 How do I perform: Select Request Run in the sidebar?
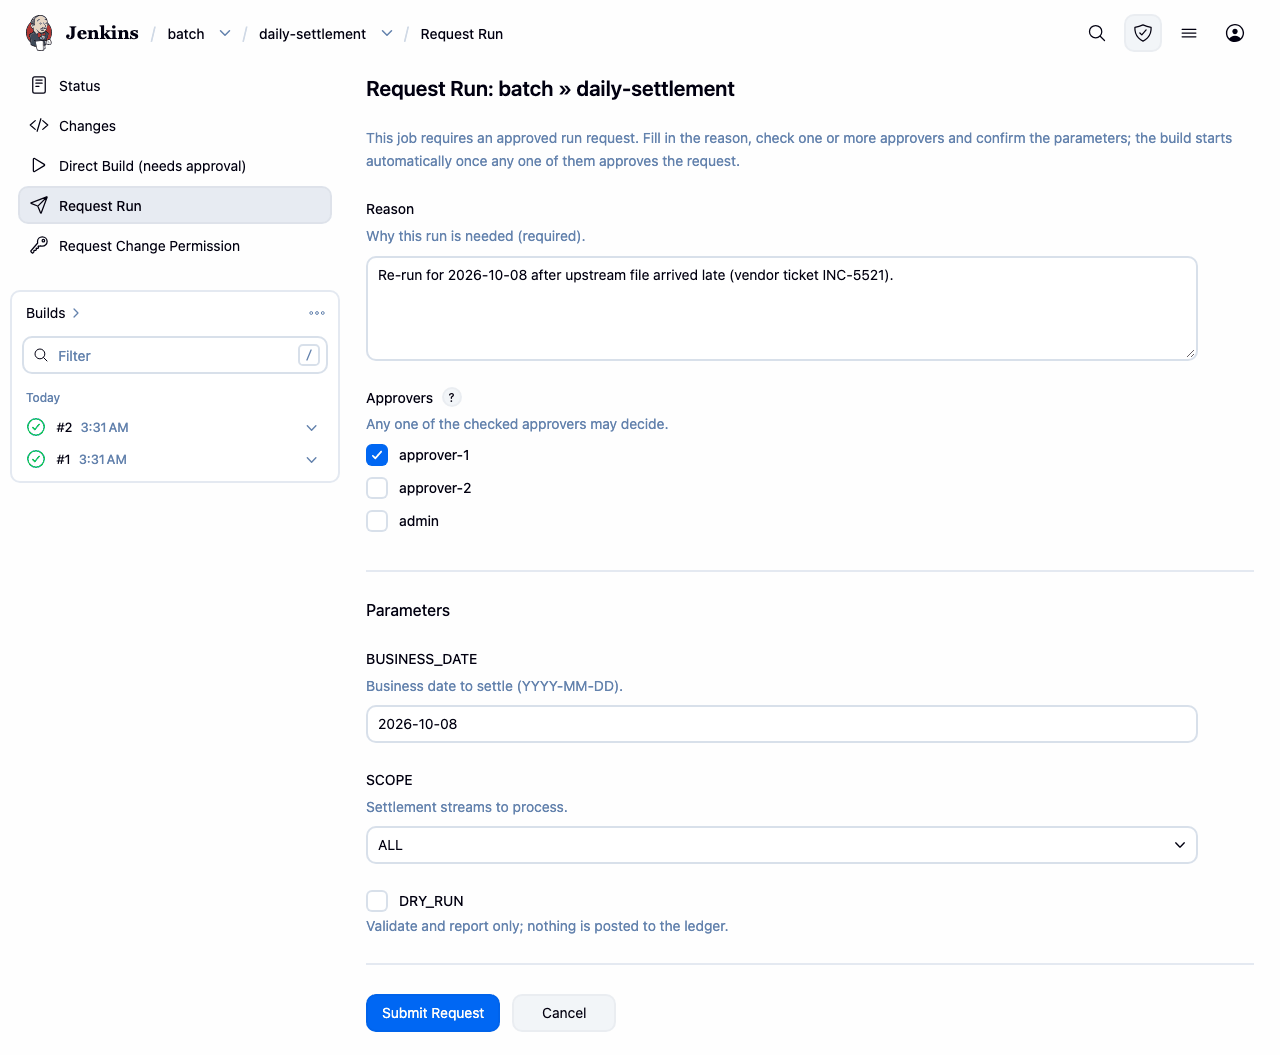click(x=175, y=205)
